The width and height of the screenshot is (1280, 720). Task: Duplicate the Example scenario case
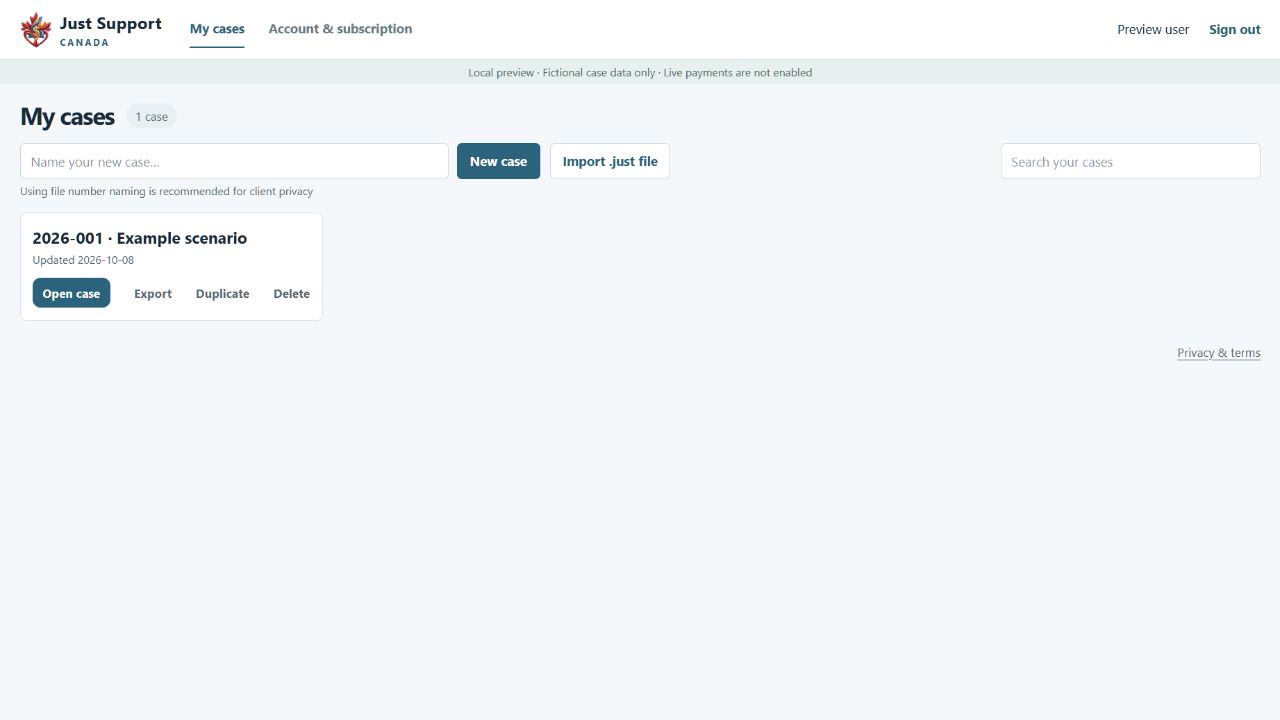[222, 294]
